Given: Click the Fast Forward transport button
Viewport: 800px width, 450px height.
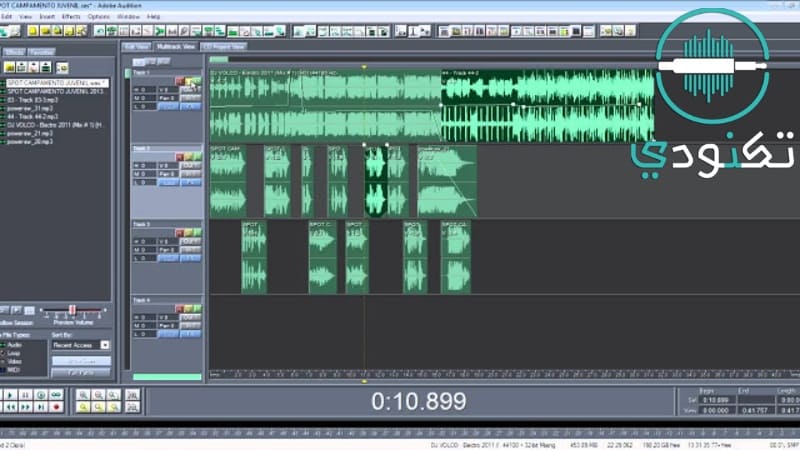Looking at the screenshot, I should (x=26, y=407).
